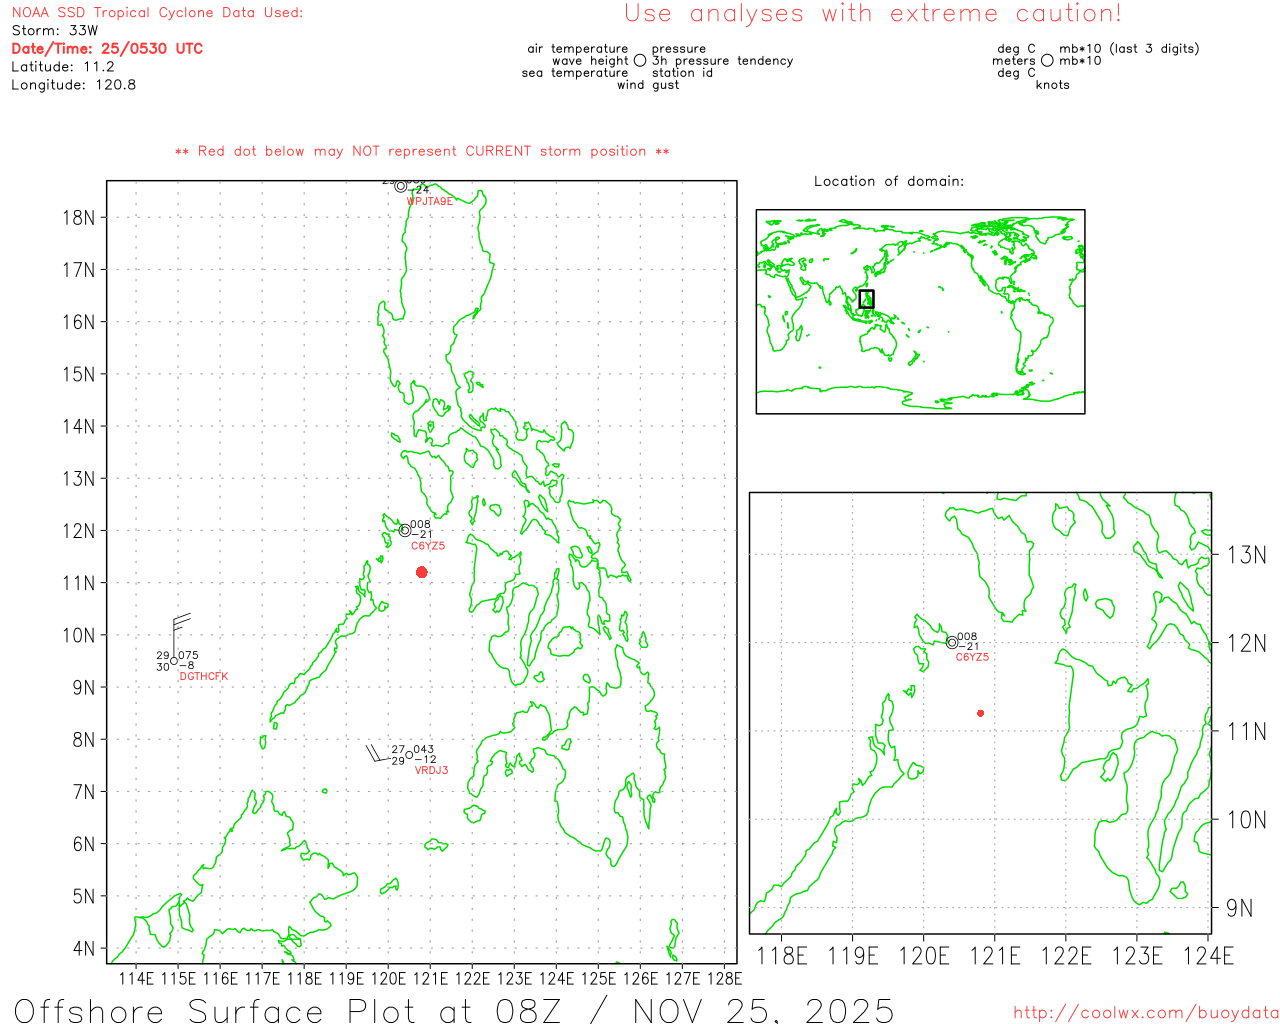Click the 114E longitude label on main map
The height and width of the screenshot is (1024, 1280).
point(137,978)
